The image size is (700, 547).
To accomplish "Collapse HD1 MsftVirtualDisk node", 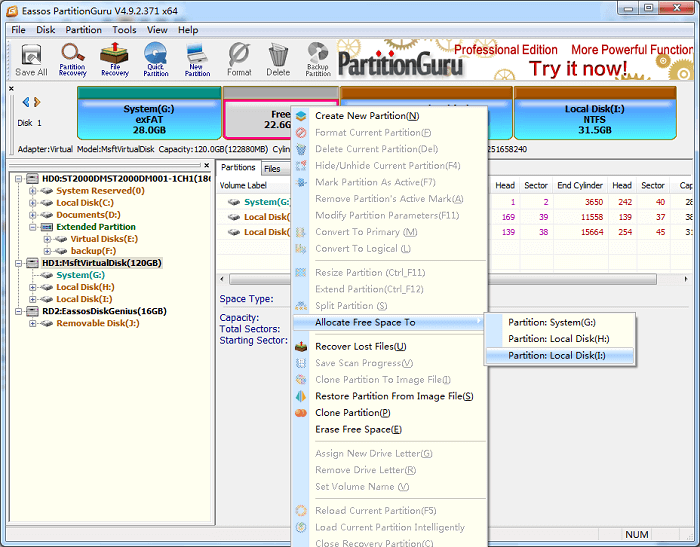I will [18, 263].
